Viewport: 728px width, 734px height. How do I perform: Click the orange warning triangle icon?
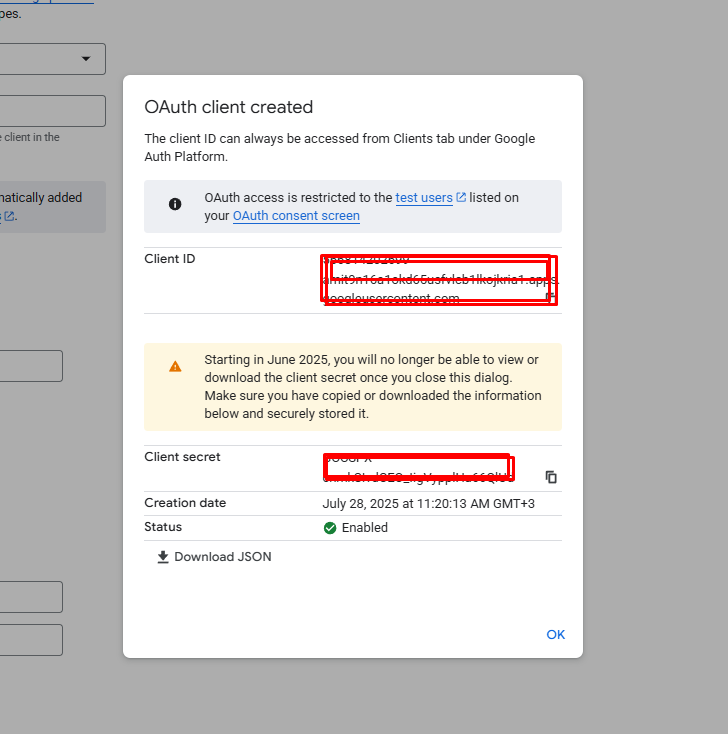click(175, 366)
